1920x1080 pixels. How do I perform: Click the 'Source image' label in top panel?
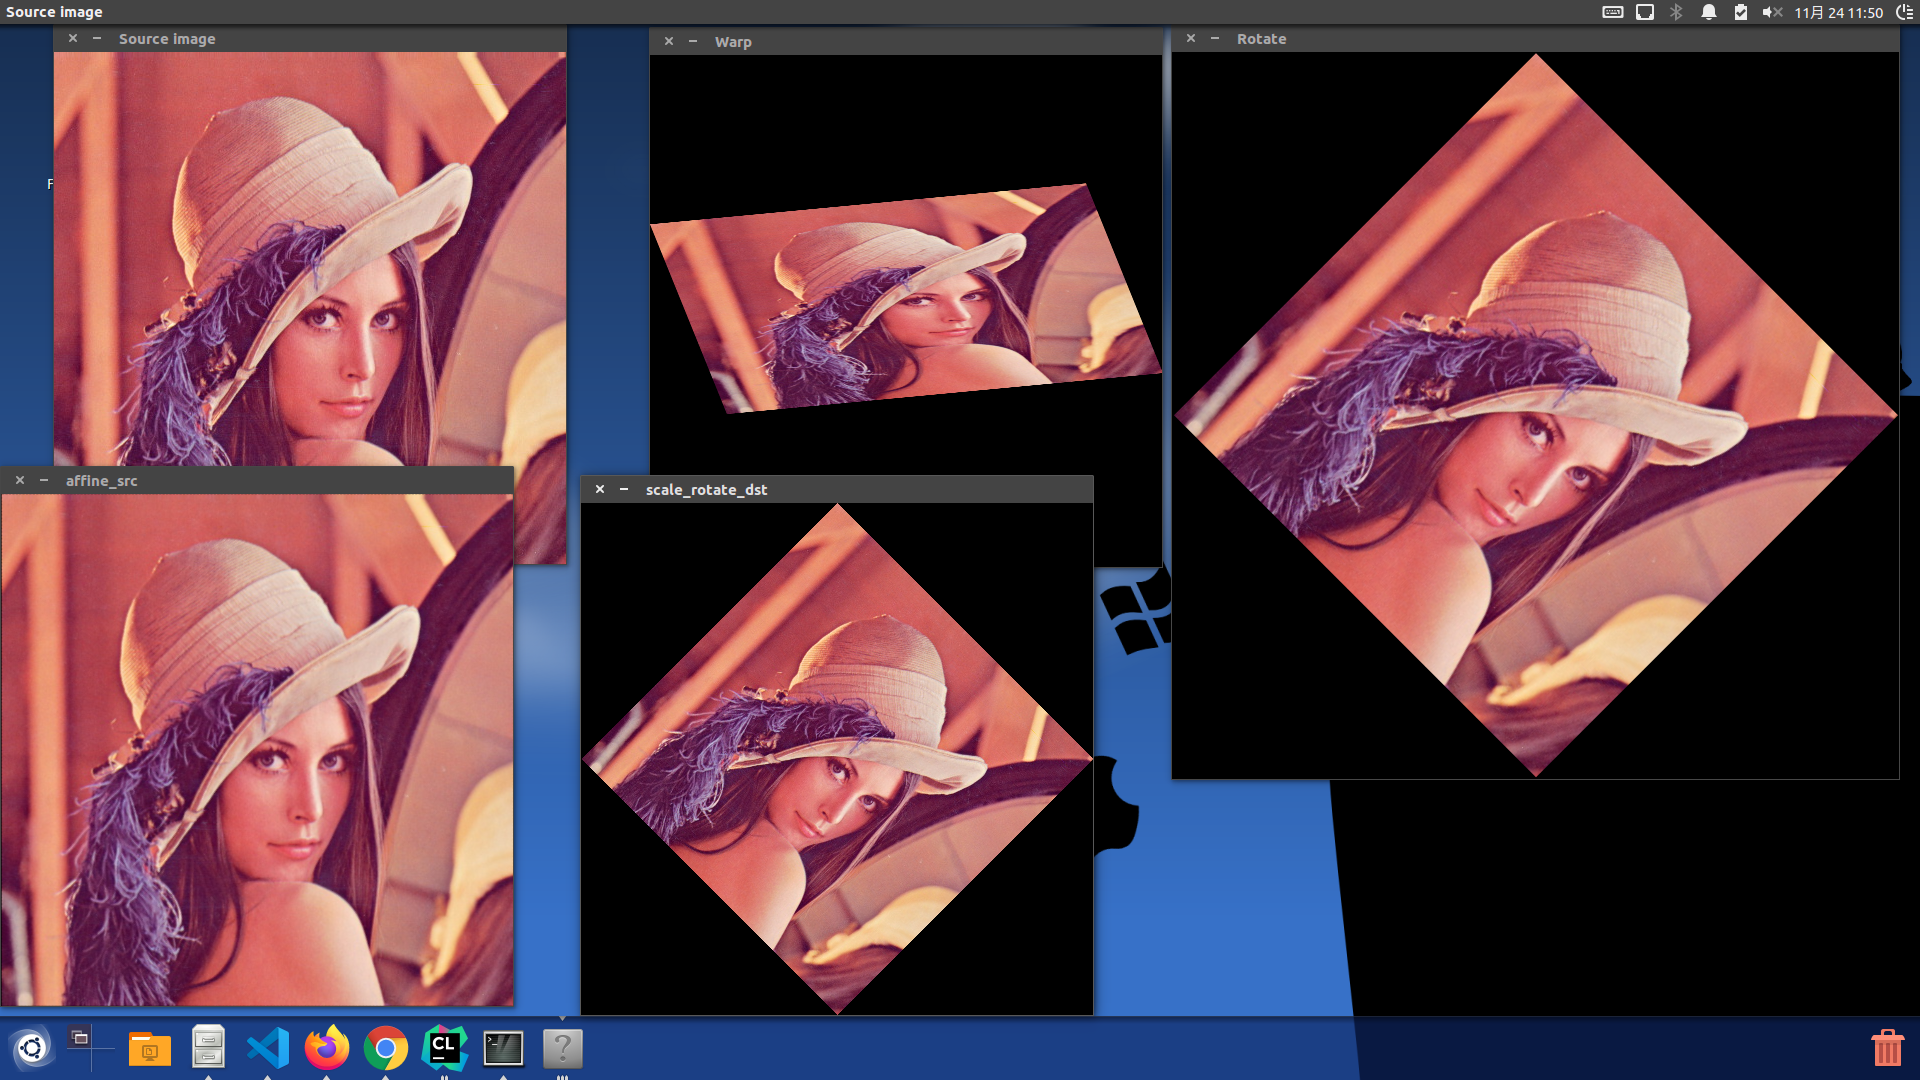click(54, 12)
